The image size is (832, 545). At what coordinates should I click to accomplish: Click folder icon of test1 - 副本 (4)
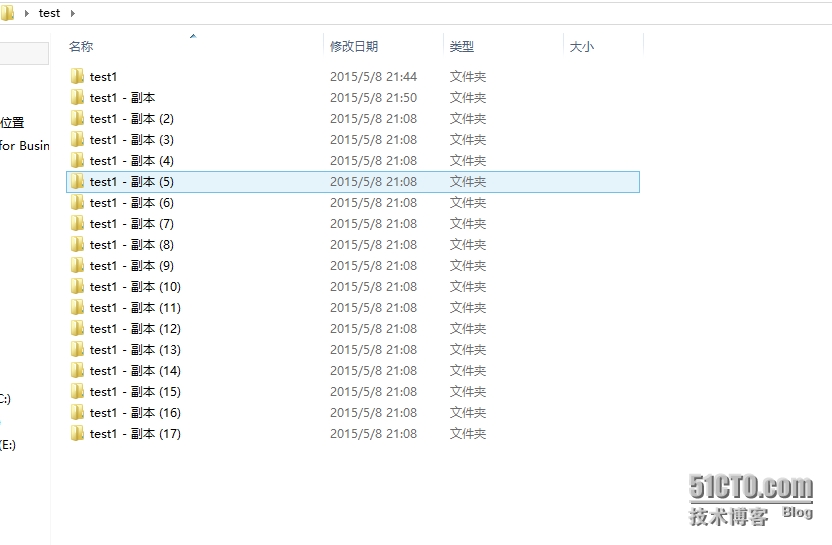tap(77, 160)
